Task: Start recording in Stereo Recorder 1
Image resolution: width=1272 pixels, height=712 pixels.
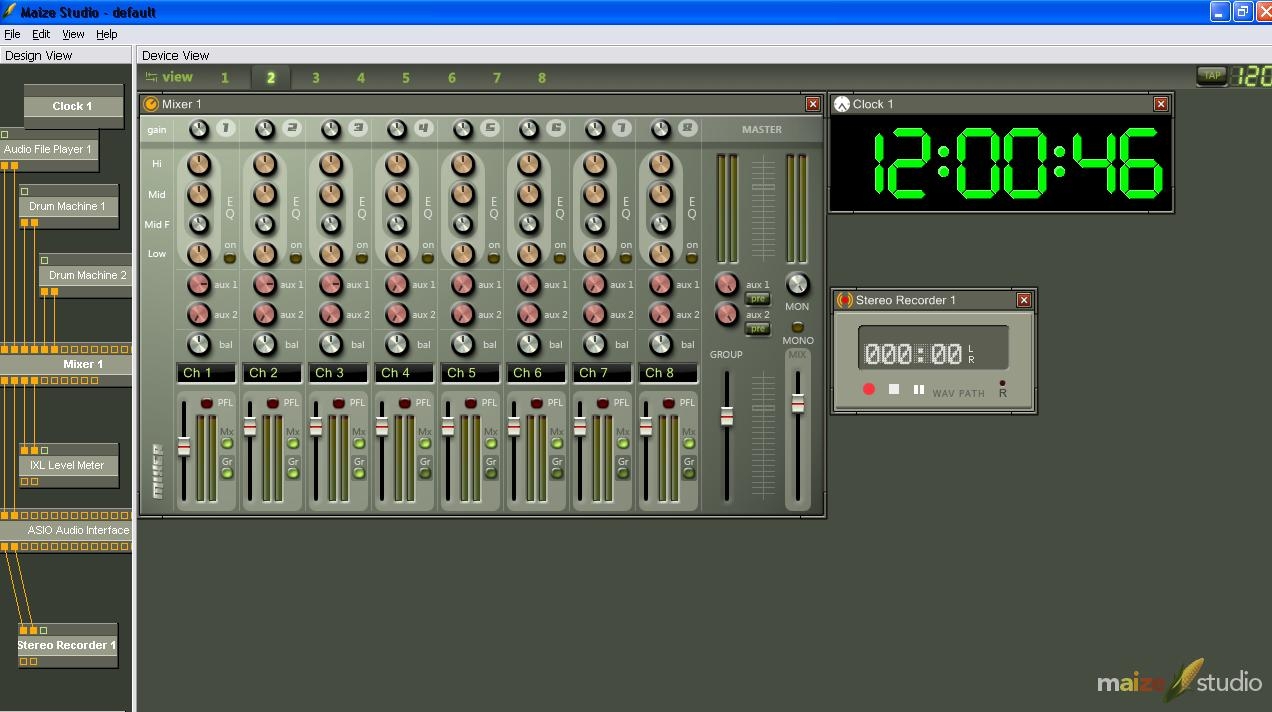Action: point(869,389)
